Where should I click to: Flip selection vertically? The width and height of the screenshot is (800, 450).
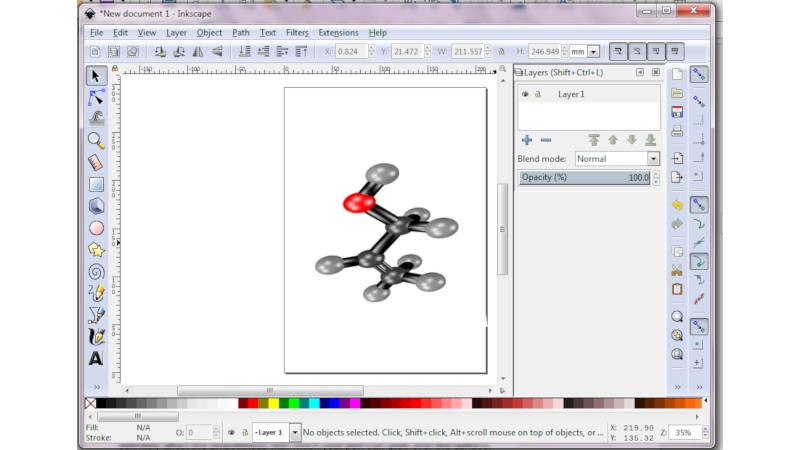coord(217,52)
